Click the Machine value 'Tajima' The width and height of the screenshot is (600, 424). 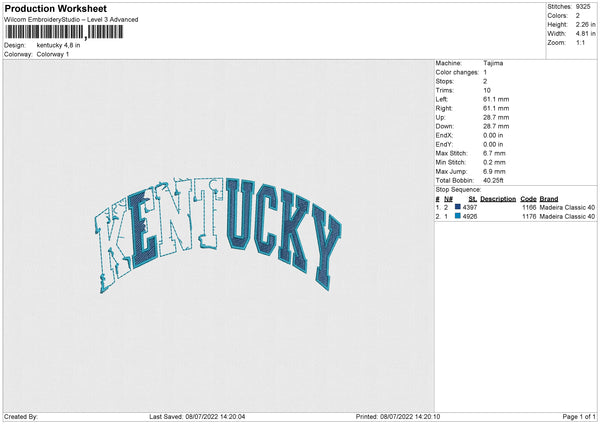click(x=493, y=63)
